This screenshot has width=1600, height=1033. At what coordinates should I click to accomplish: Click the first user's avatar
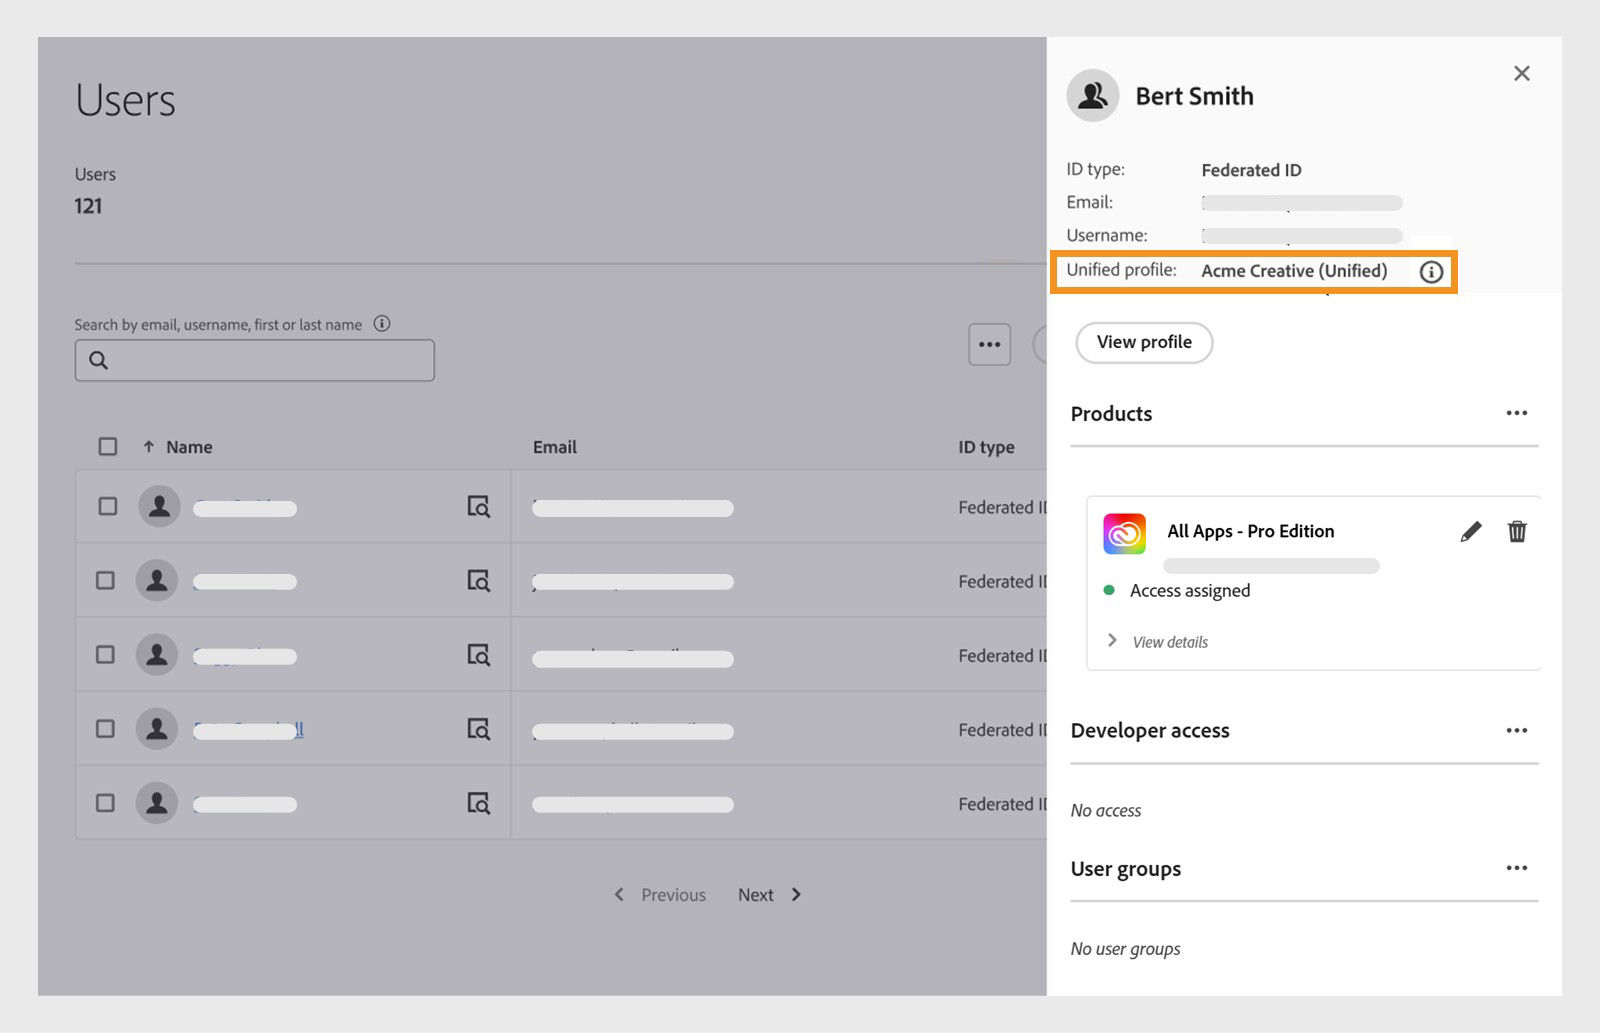[159, 507]
